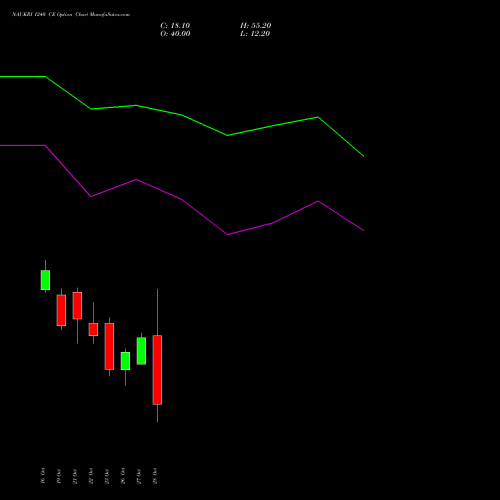Click the '27 Oct' date axis label
500x500 pixels.
pos(139,476)
